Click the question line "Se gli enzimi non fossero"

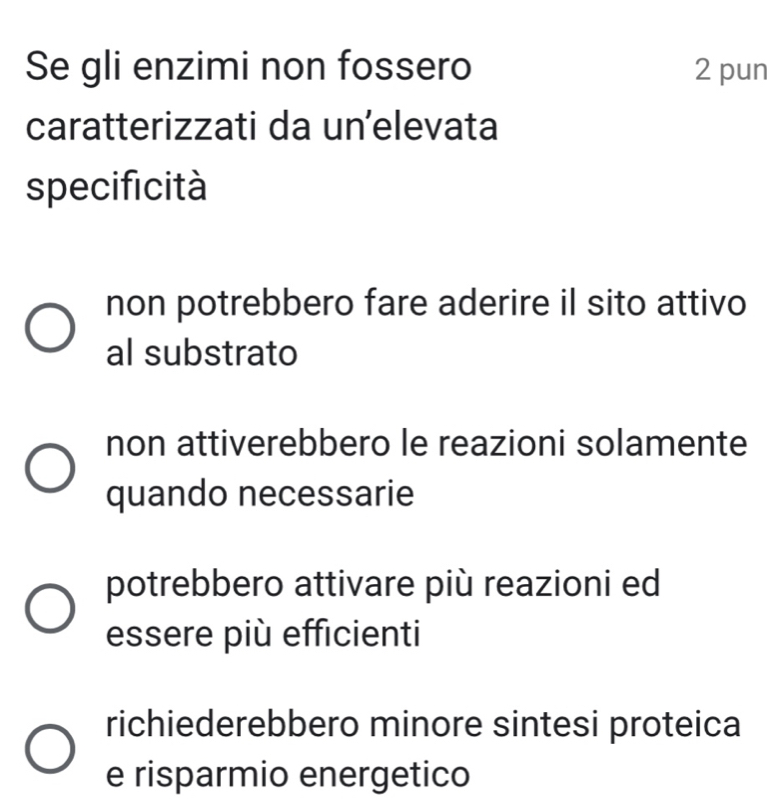pyautogui.click(x=249, y=68)
